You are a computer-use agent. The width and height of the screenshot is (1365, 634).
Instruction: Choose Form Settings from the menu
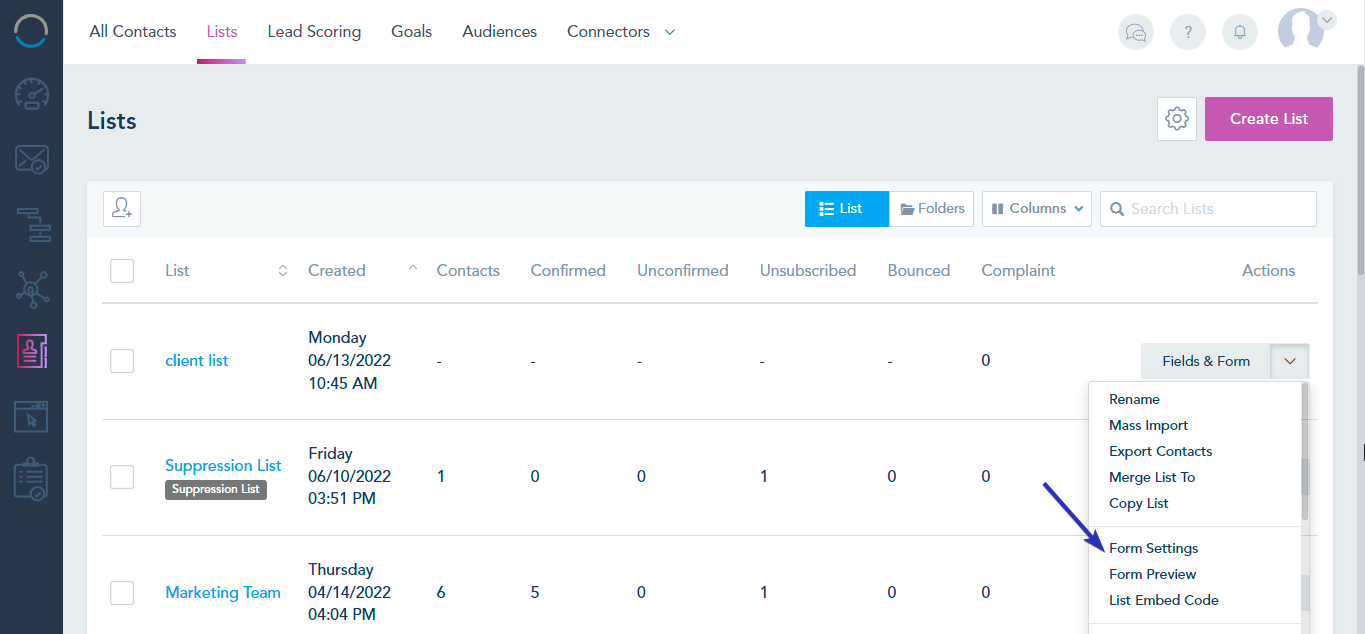(1153, 548)
